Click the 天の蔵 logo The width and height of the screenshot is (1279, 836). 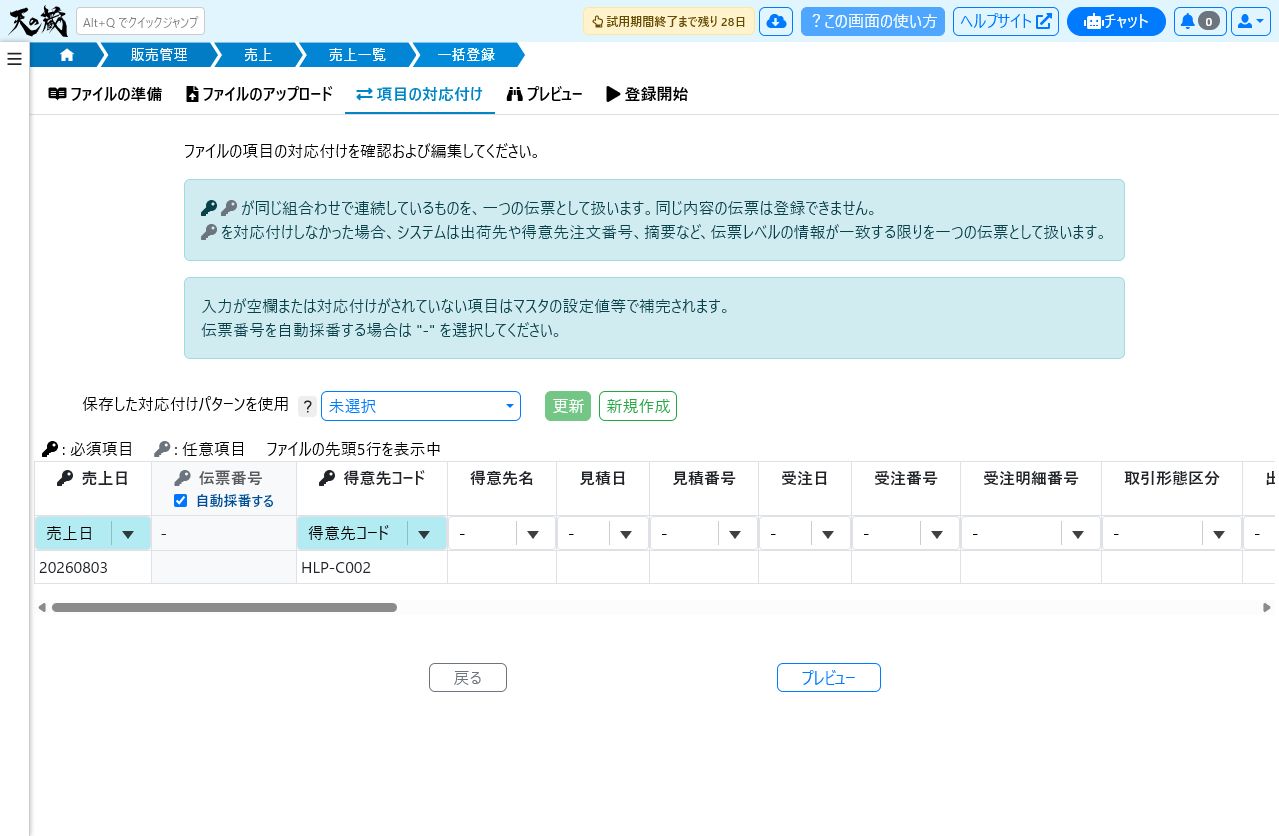pos(38,20)
